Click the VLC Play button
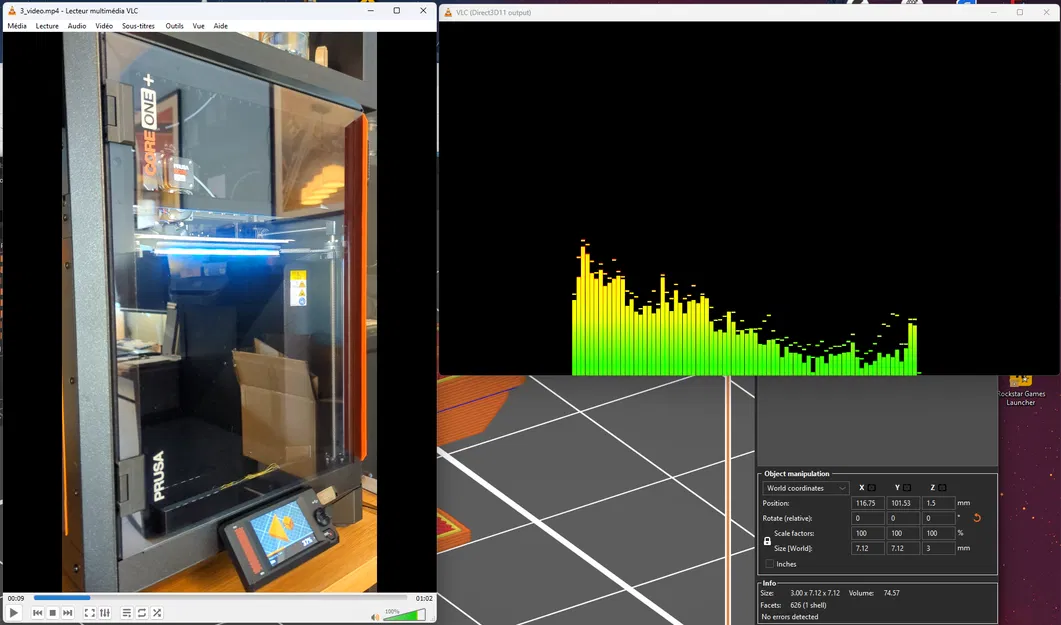Viewport: 1061px width, 625px height. pos(14,613)
